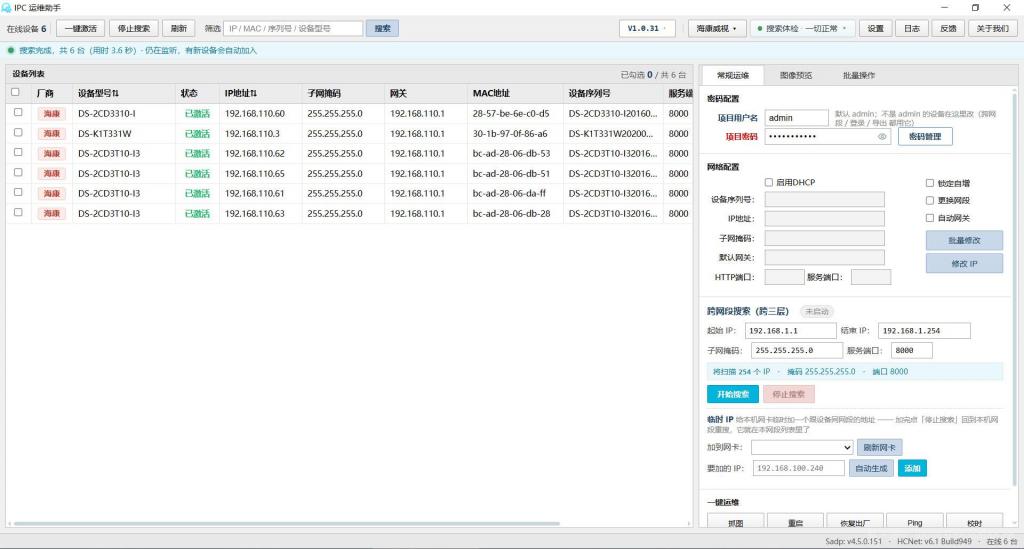Screen dimensions: 1024x549
Task: Click the 重启 reboot button
Action: coord(795,522)
